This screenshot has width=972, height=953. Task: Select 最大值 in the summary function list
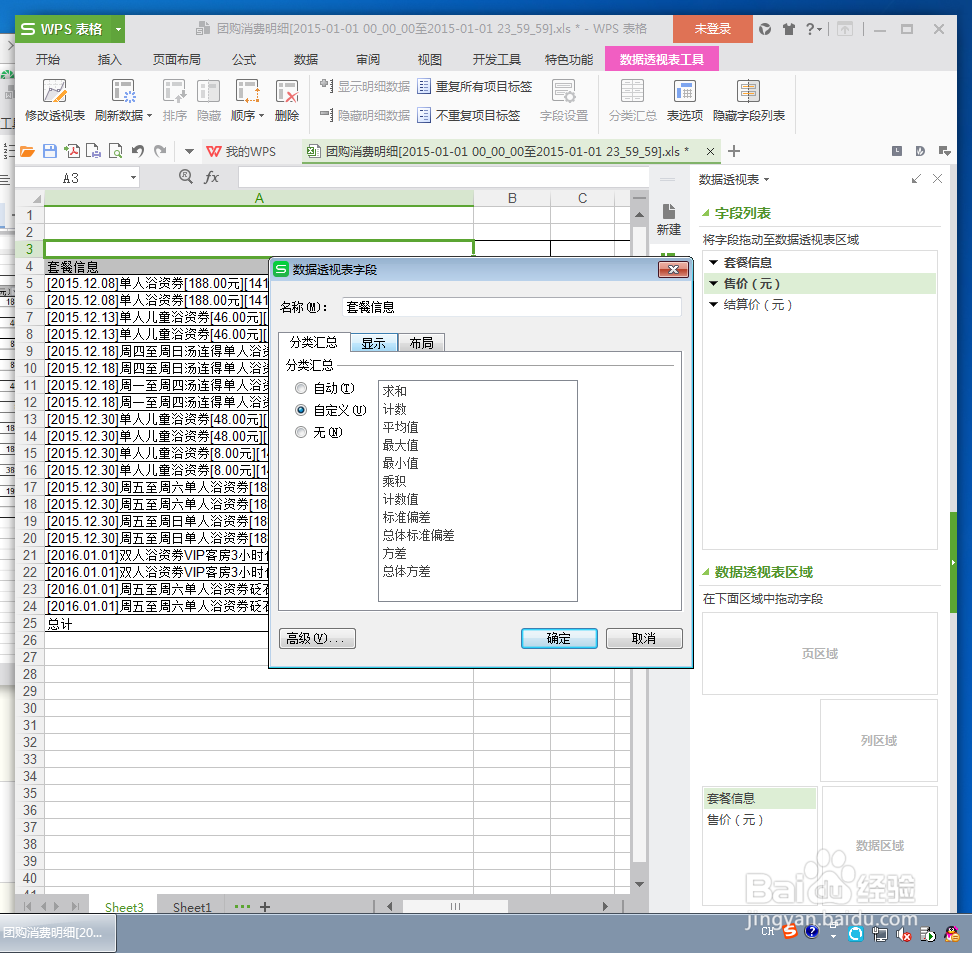(400, 445)
